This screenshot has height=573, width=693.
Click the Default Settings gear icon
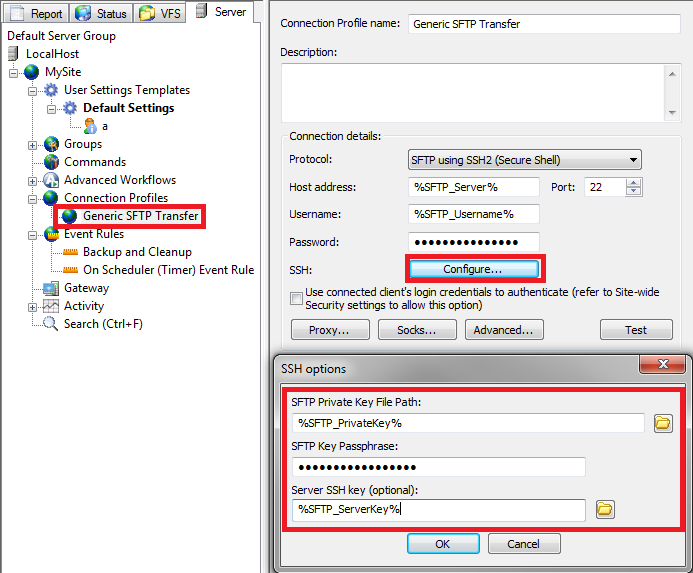point(70,108)
